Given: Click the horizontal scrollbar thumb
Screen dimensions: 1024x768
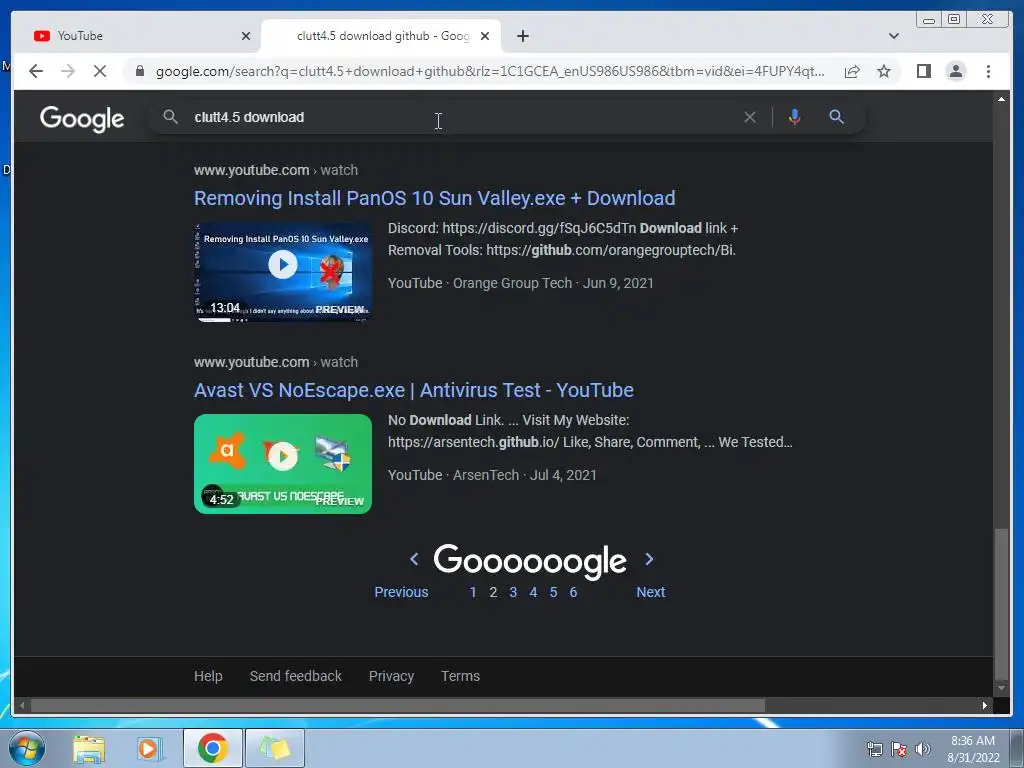Looking at the screenshot, I should [398, 705].
